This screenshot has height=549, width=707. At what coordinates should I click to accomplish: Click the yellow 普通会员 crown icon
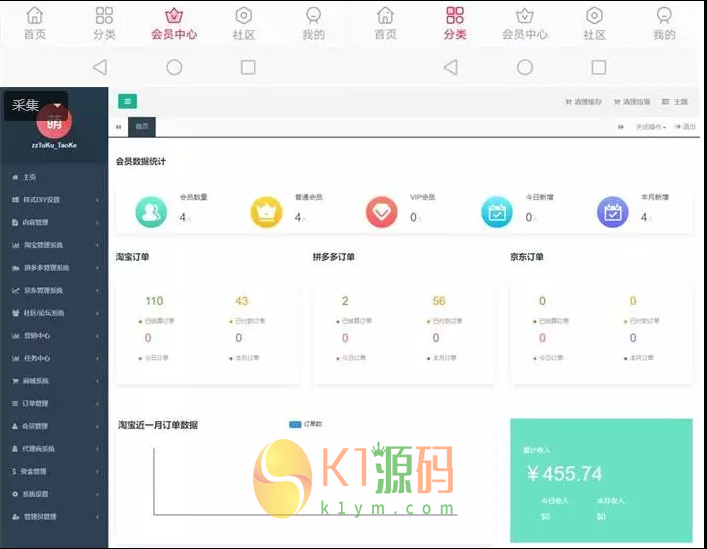[266, 212]
